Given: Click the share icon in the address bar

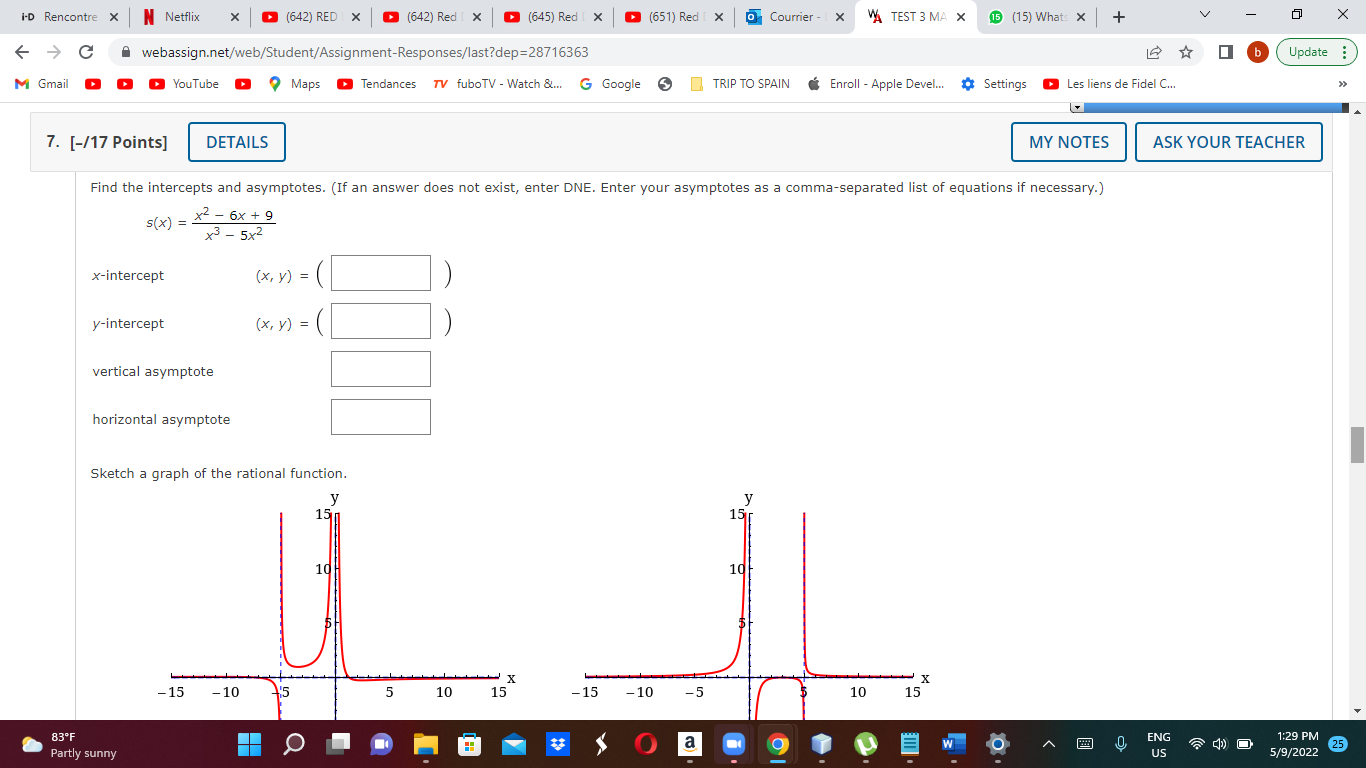Looking at the screenshot, I should point(1154,52).
